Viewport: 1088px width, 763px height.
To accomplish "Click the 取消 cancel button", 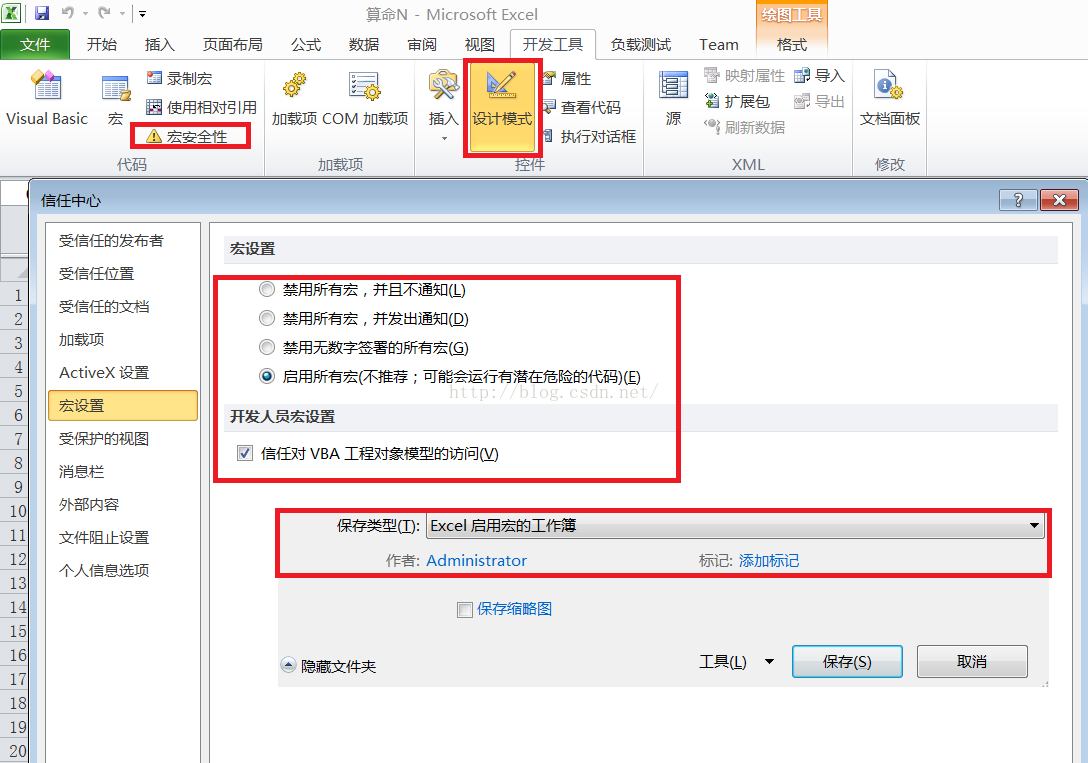I will coord(972,662).
